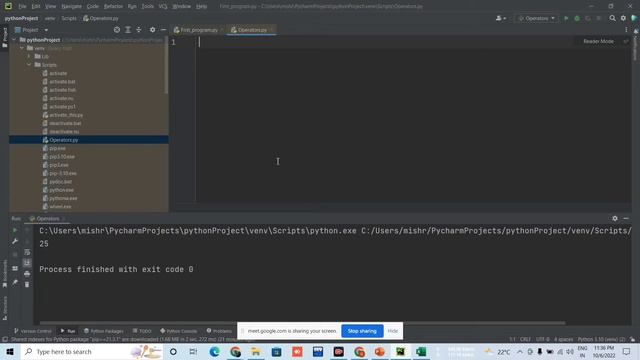Open the Edit menu
The height and width of the screenshot is (360, 640).
[36, 7]
